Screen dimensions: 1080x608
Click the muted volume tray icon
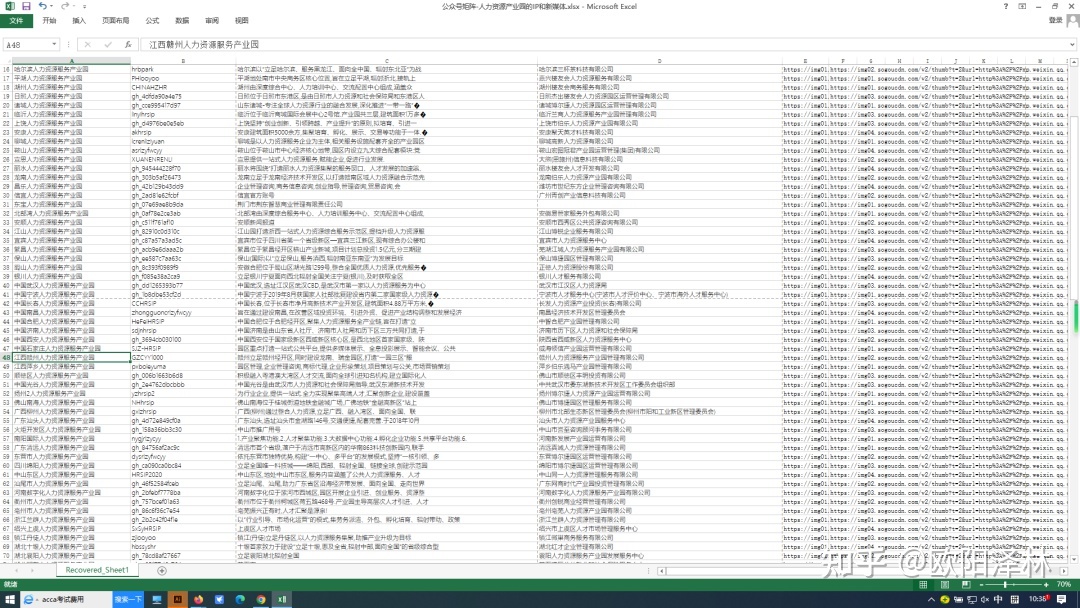point(986,600)
